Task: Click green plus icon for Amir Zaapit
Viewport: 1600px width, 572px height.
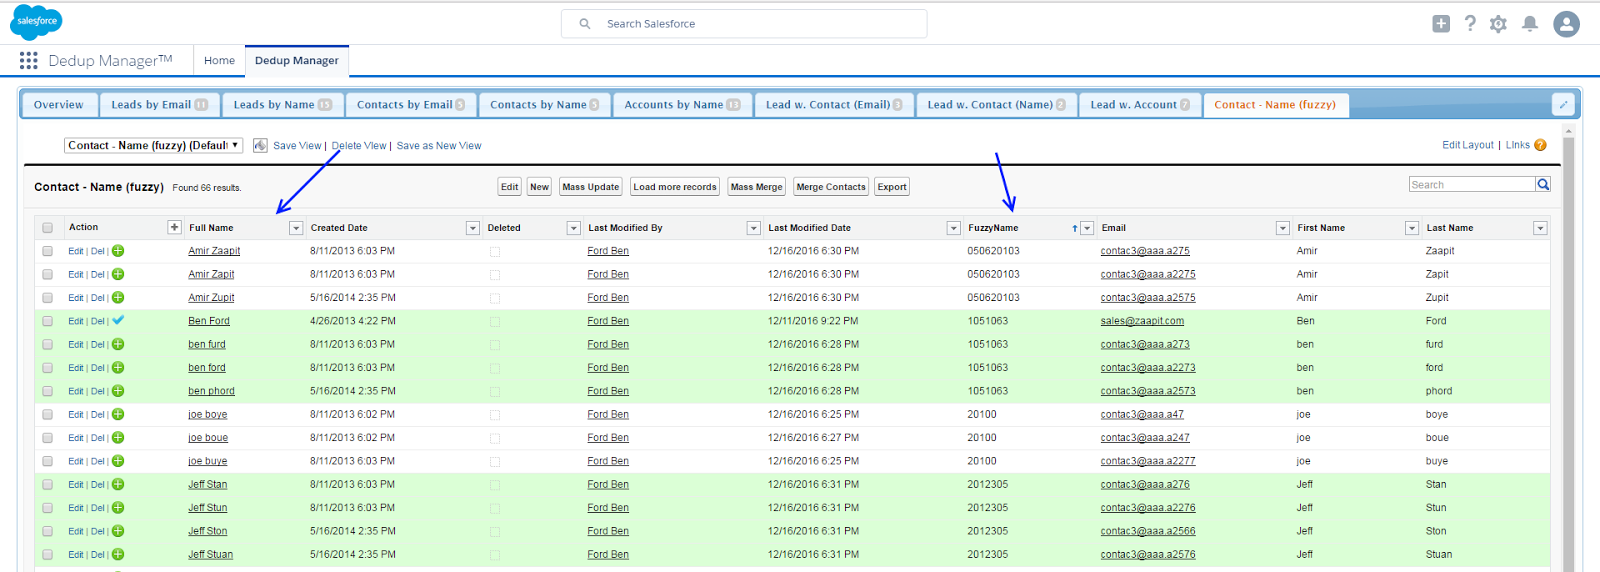Action: click(x=118, y=251)
